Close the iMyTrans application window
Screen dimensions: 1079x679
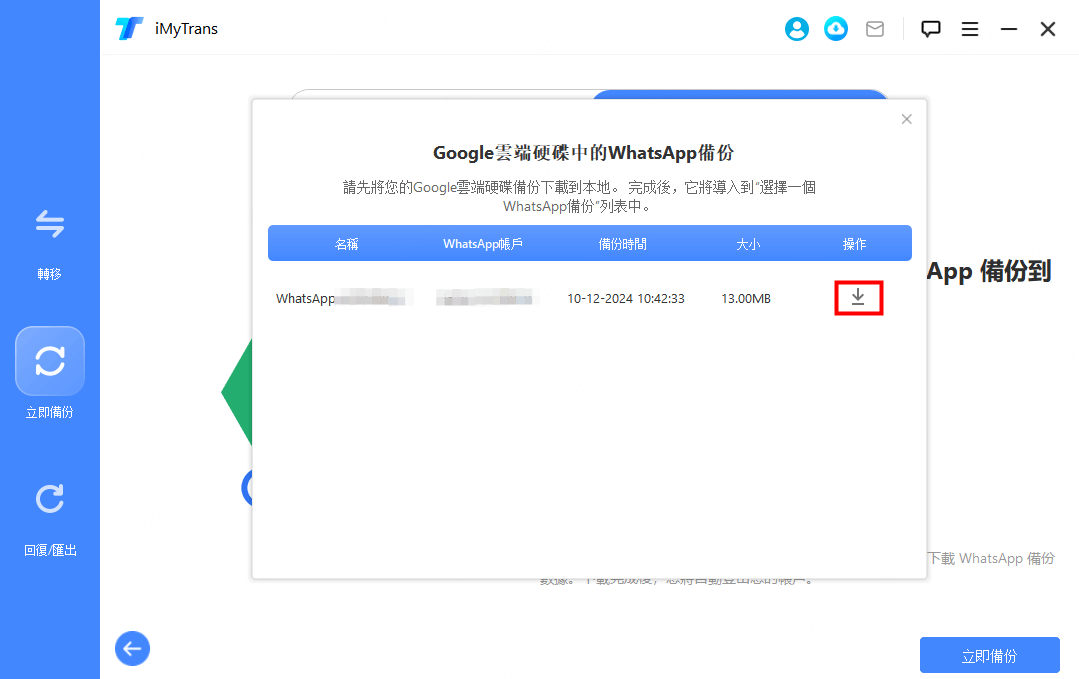(1047, 29)
